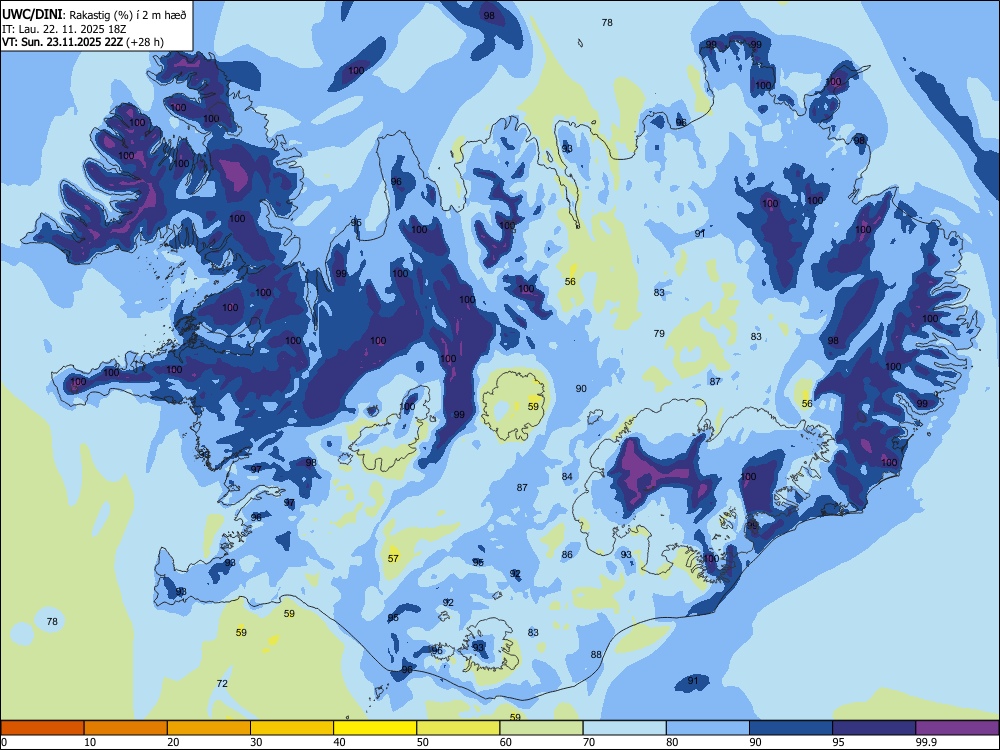
Task: Pick the pale green 60–70 legend swatch
Action: 541,728
